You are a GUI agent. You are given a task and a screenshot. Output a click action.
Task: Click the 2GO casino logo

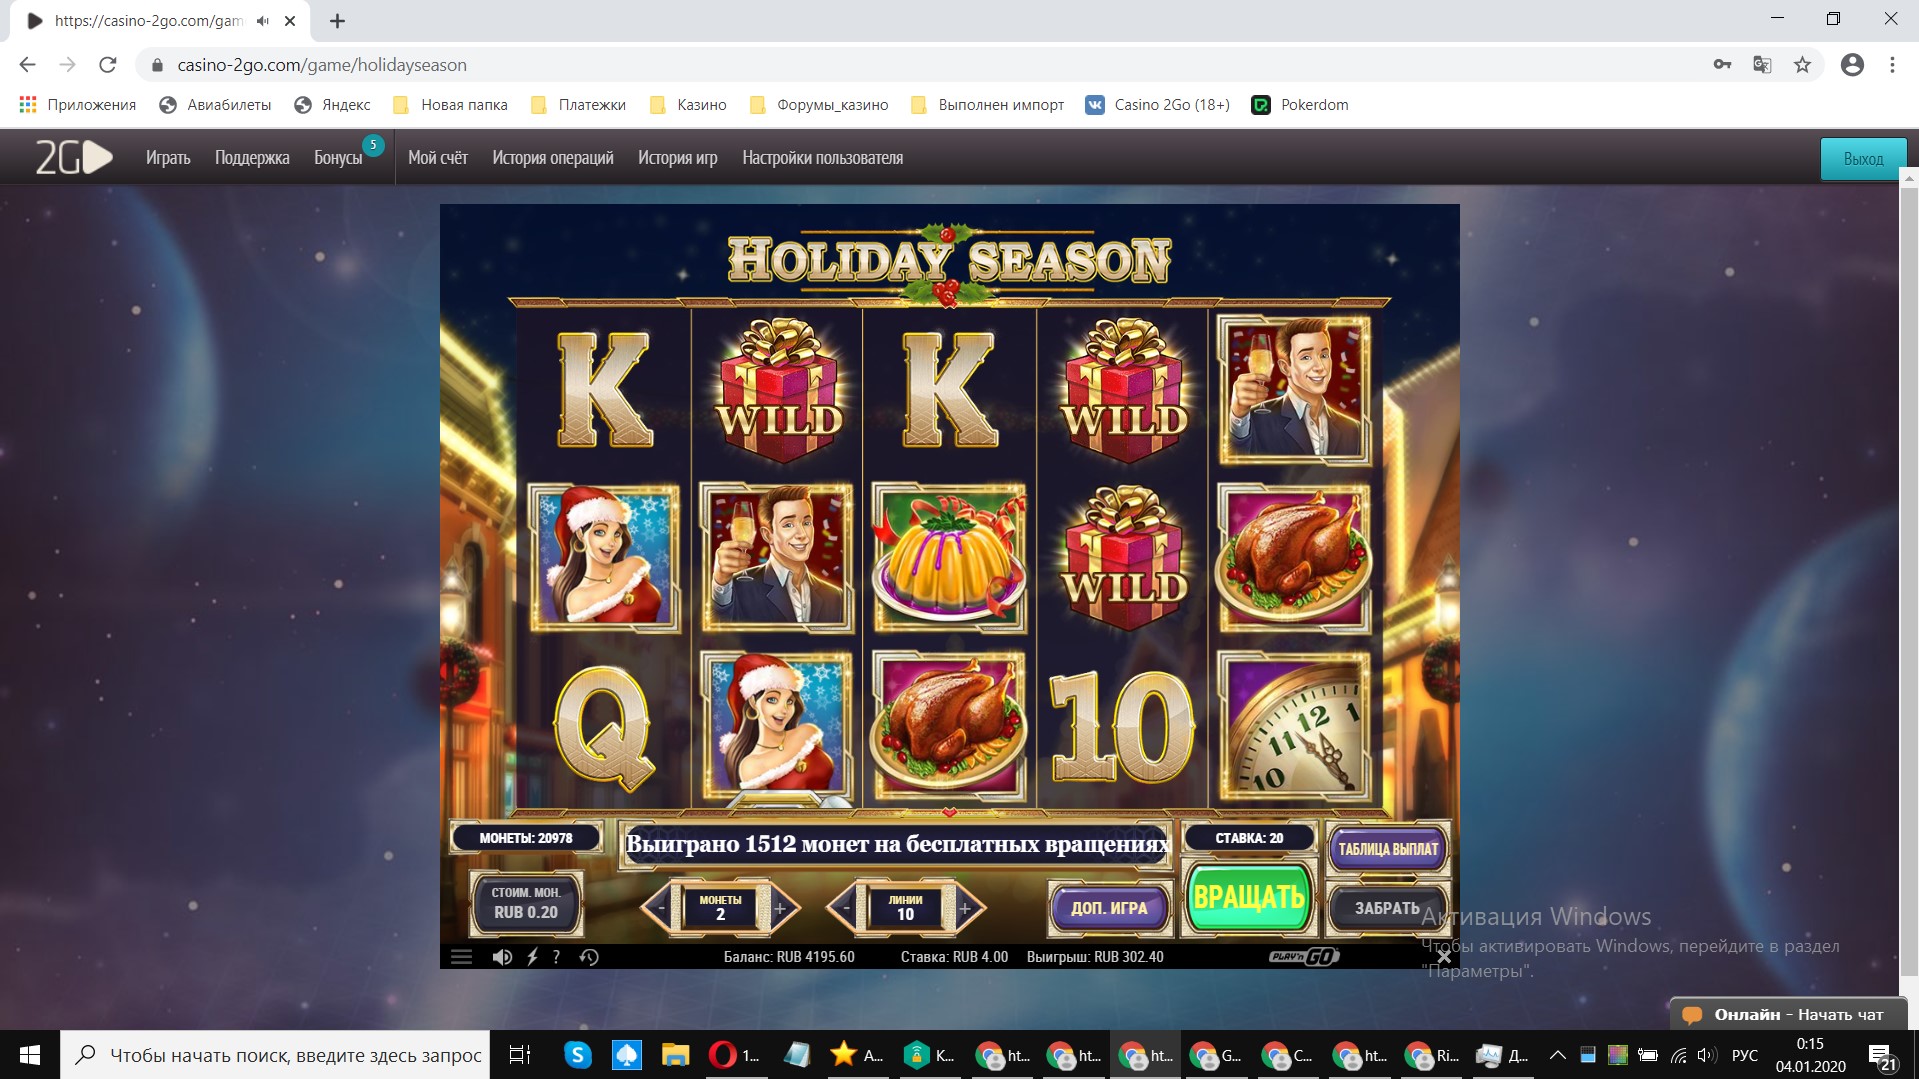pyautogui.click(x=74, y=157)
